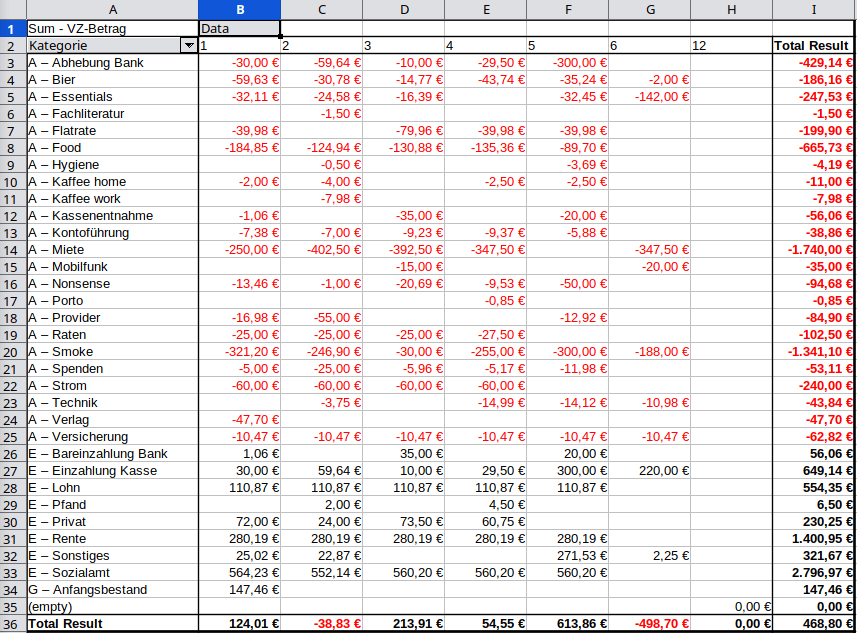The image size is (857, 633).
Task: Click the Kategorie pivot field label
Action: [x=102, y=46]
